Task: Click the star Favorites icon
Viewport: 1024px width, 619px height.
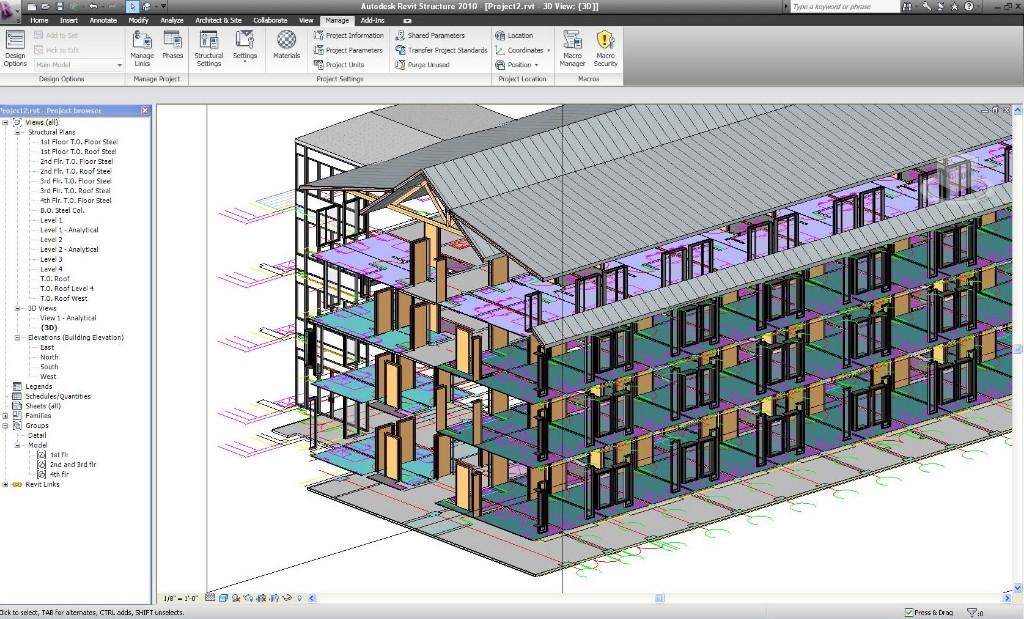Action: pyautogui.click(x=955, y=7)
